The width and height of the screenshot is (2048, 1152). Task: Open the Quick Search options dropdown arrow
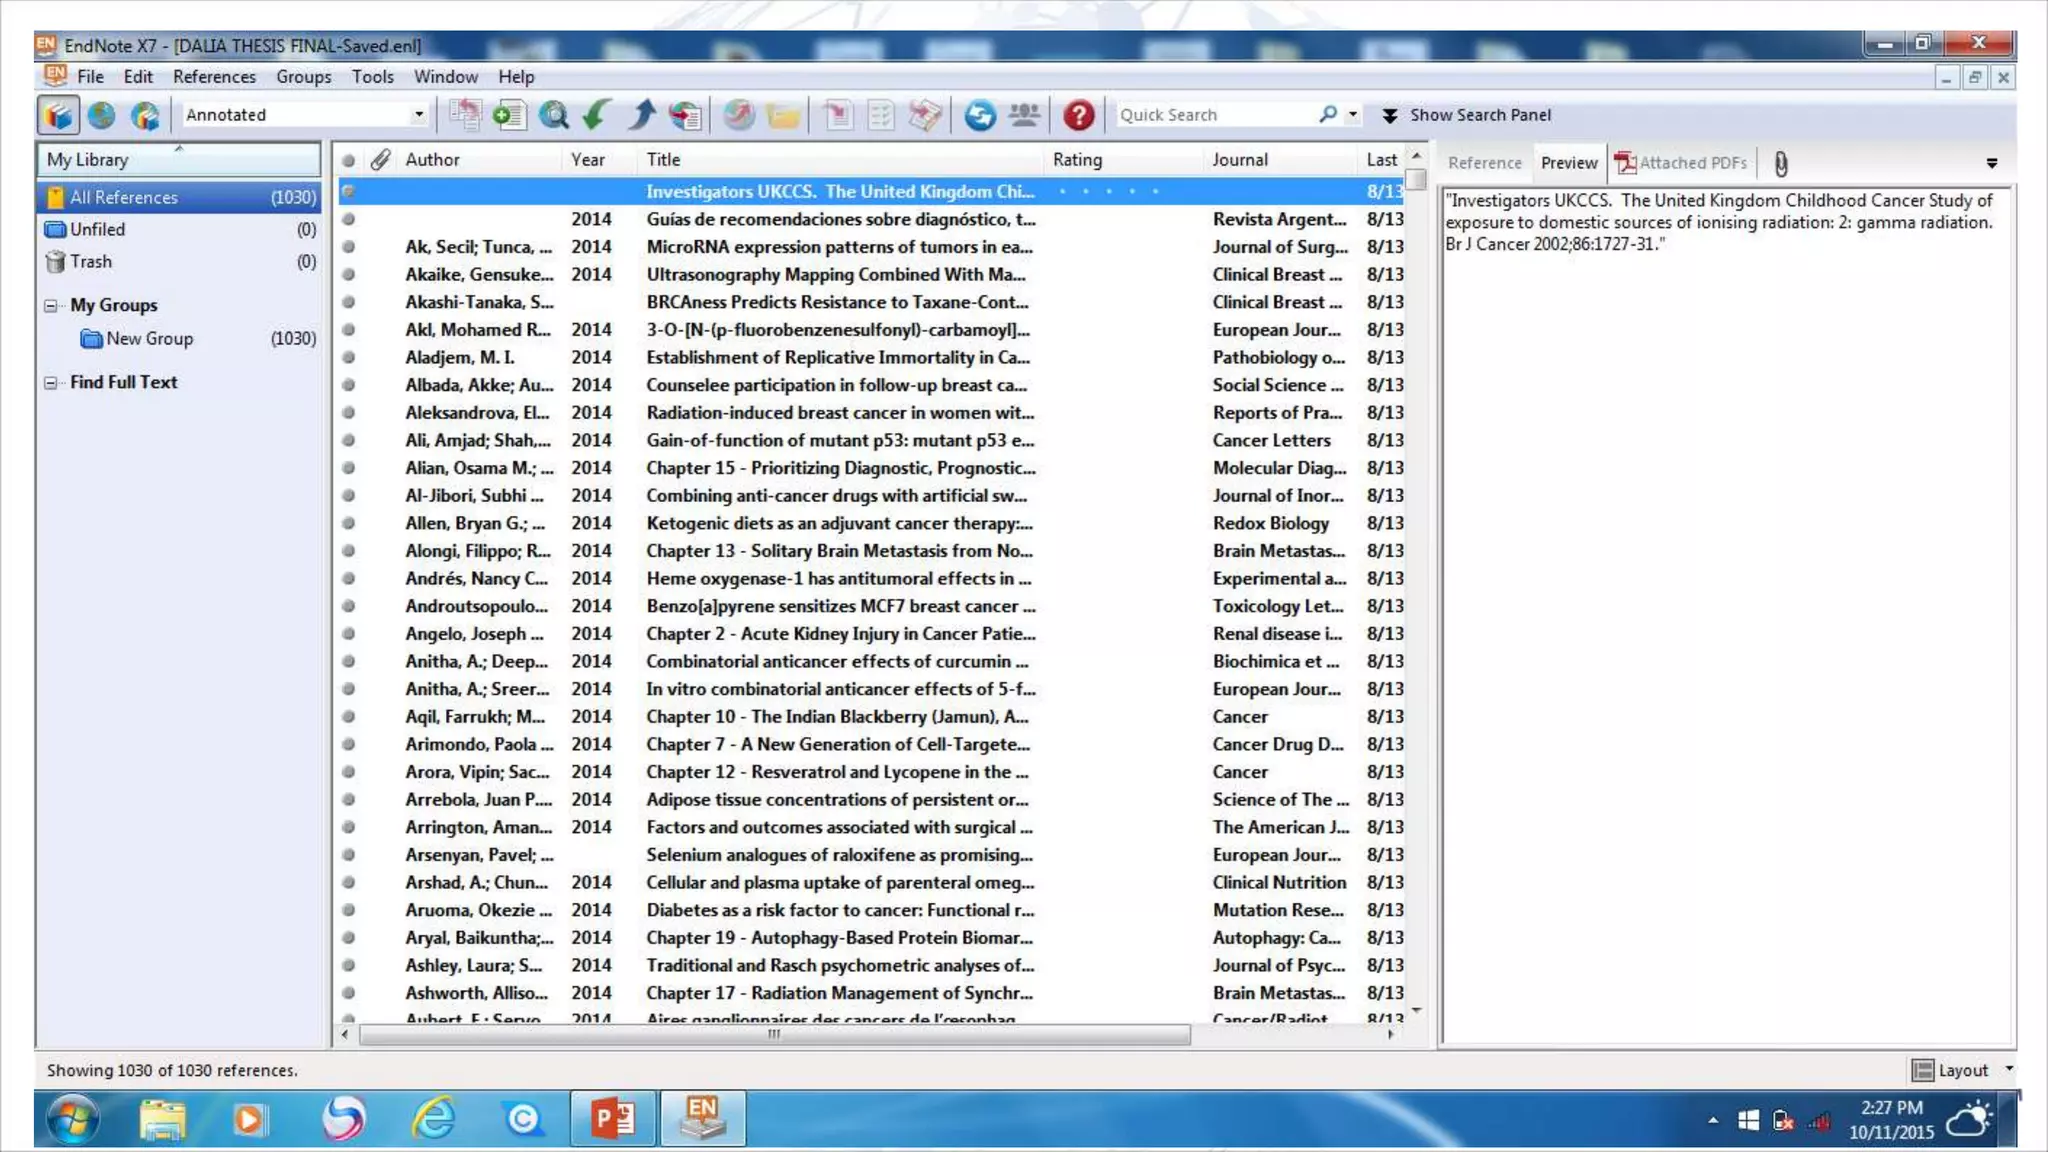[1352, 115]
